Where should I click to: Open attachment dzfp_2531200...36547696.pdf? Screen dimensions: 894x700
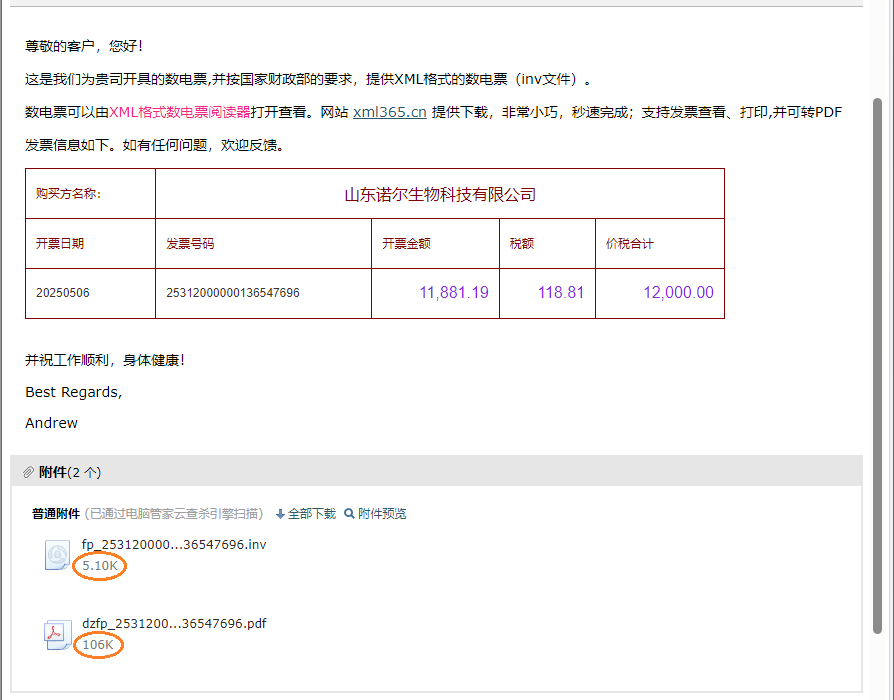point(174,623)
